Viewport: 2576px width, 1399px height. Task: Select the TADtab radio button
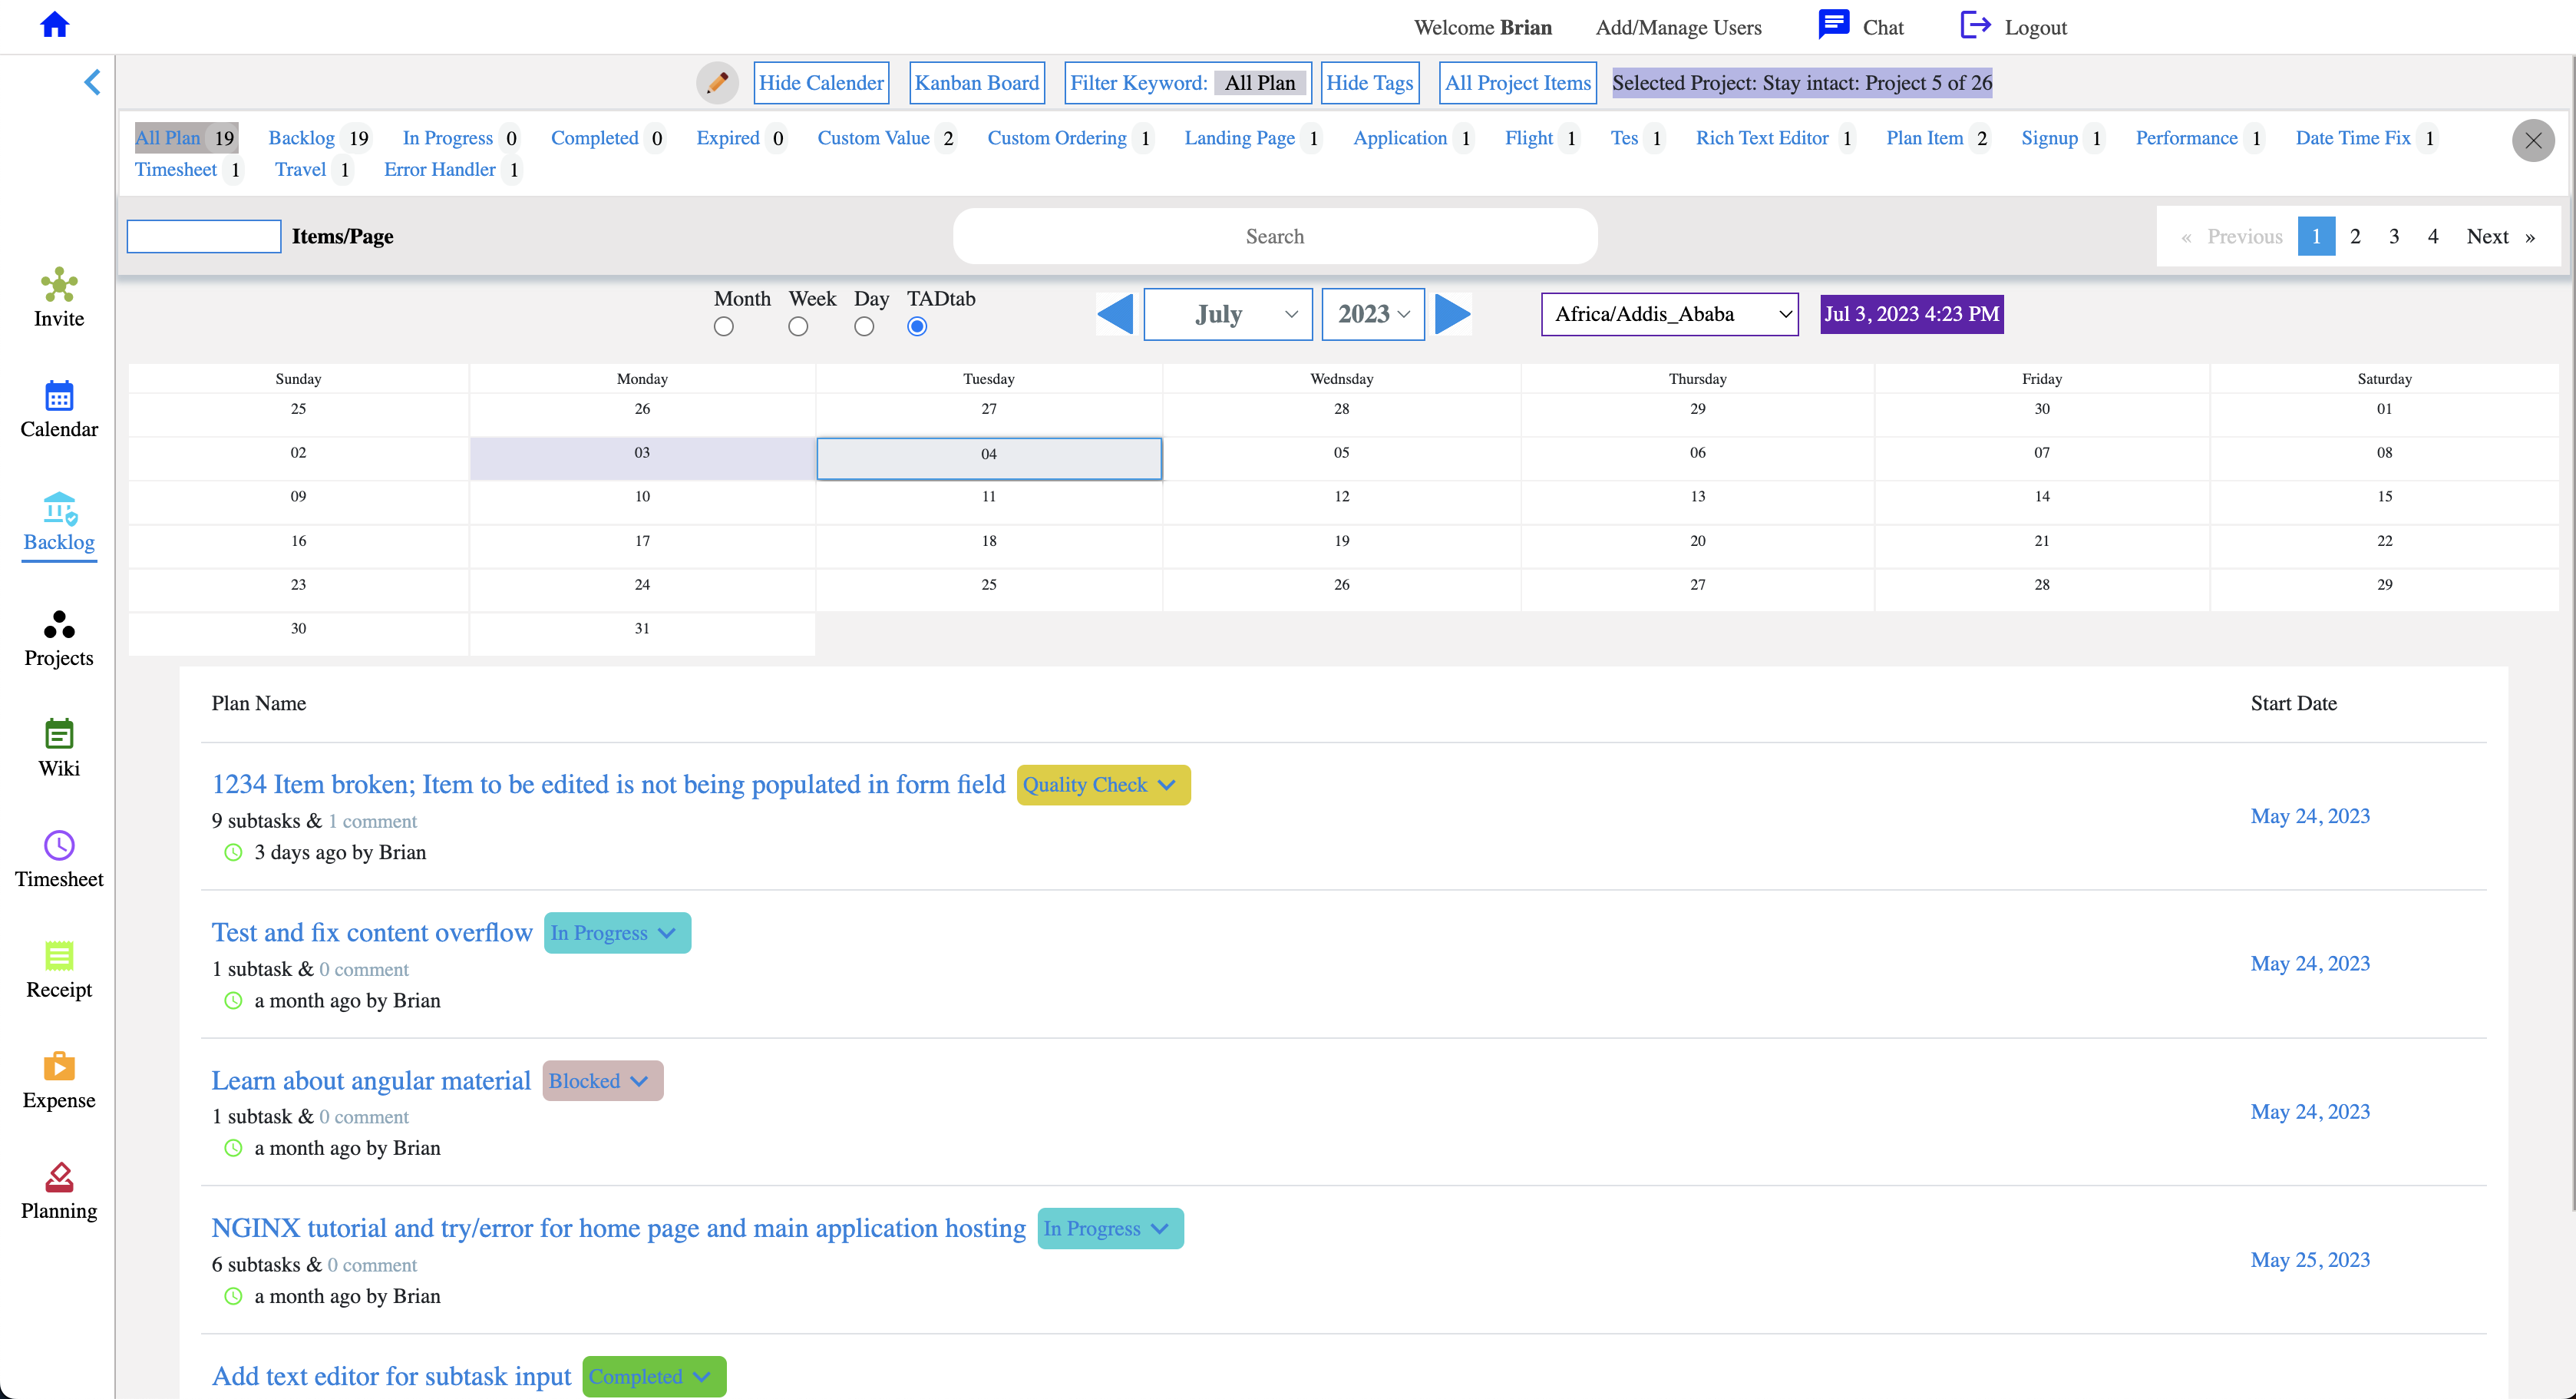(x=917, y=327)
